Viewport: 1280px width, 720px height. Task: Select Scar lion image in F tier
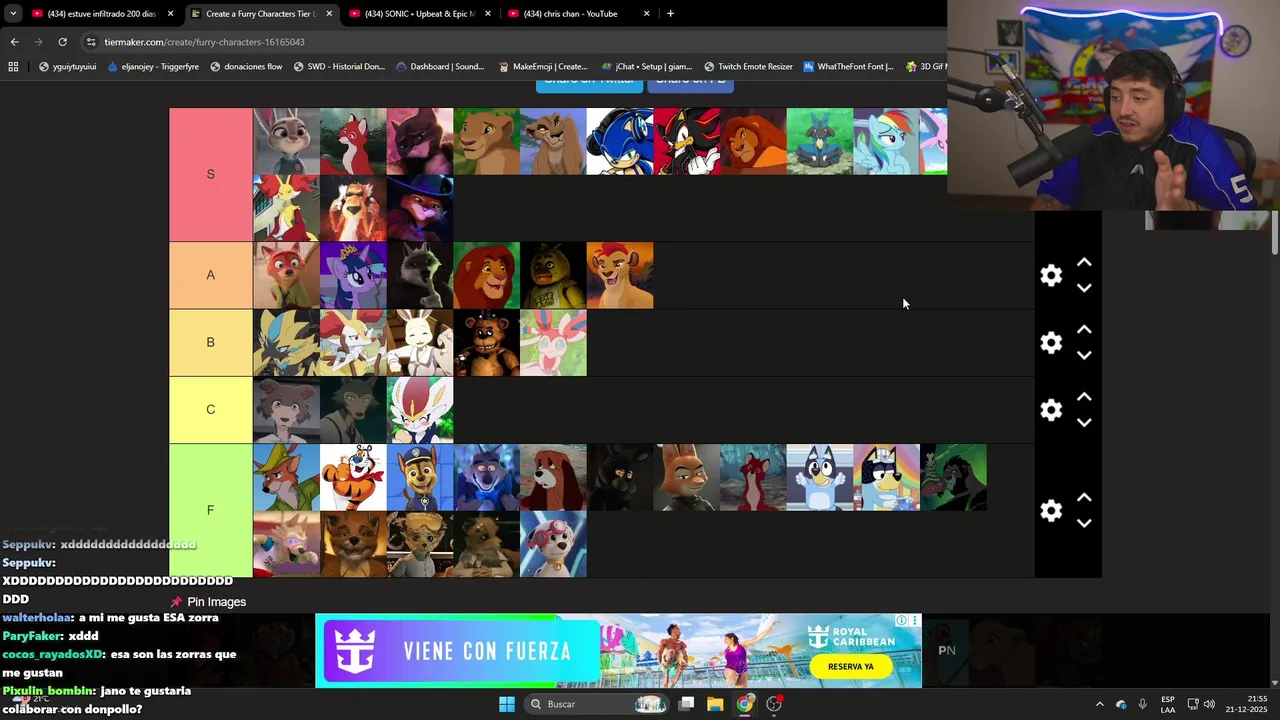pos(953,477)
